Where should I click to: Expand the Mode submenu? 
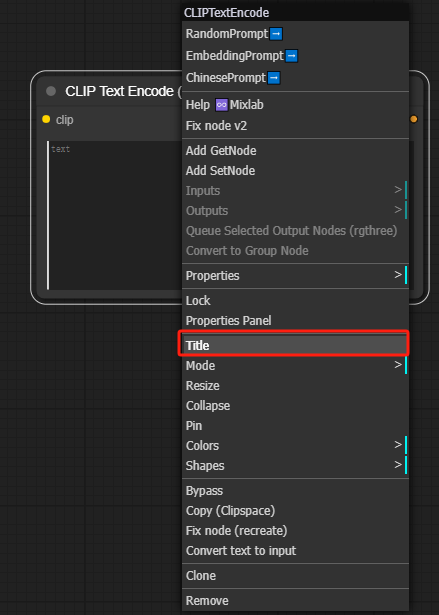[x=295, y=366]
